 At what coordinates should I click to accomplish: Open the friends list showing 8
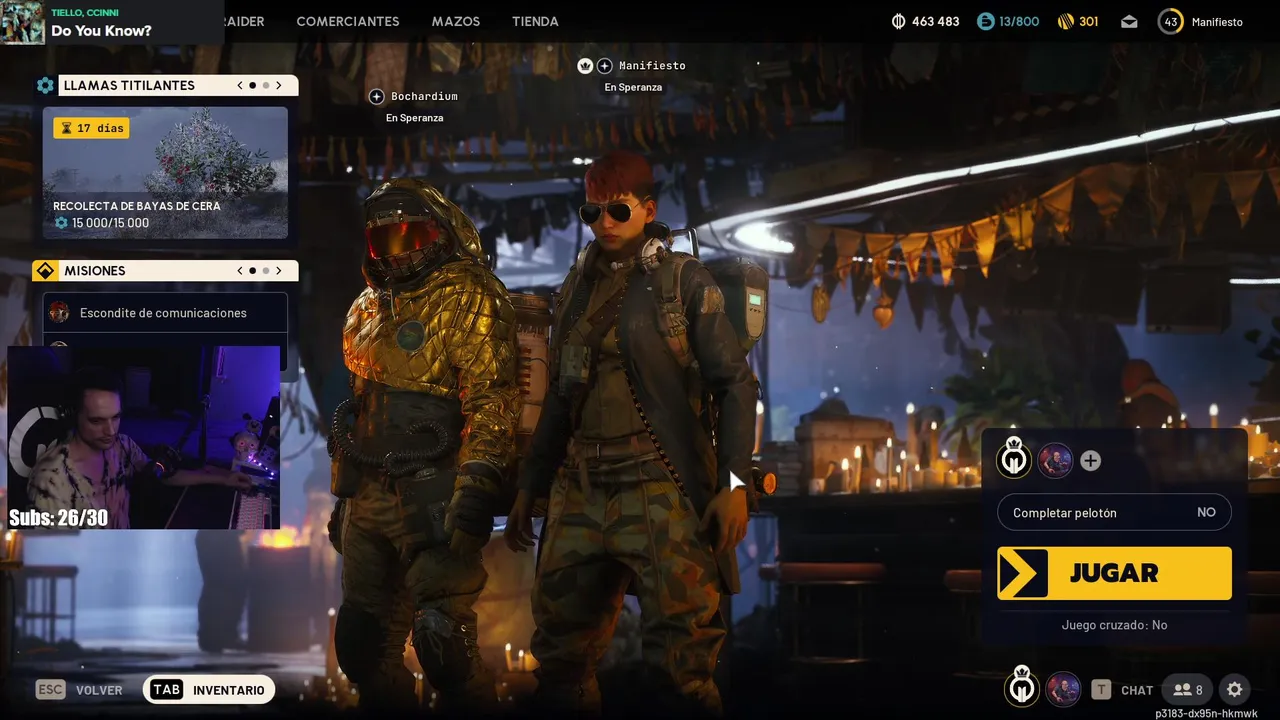1188,689
